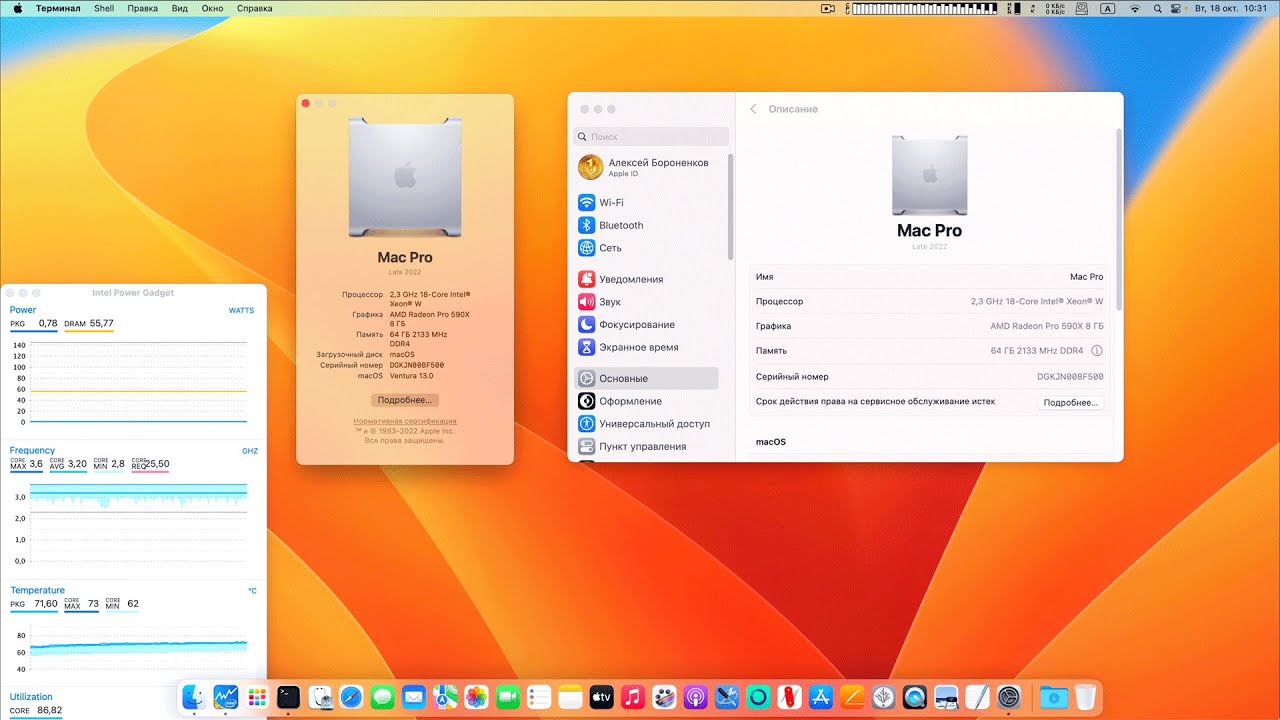Screen dimensions: 1280x720
Task: Click the input source 'A' menu bar icon
Action: (x=1108, y=8)
